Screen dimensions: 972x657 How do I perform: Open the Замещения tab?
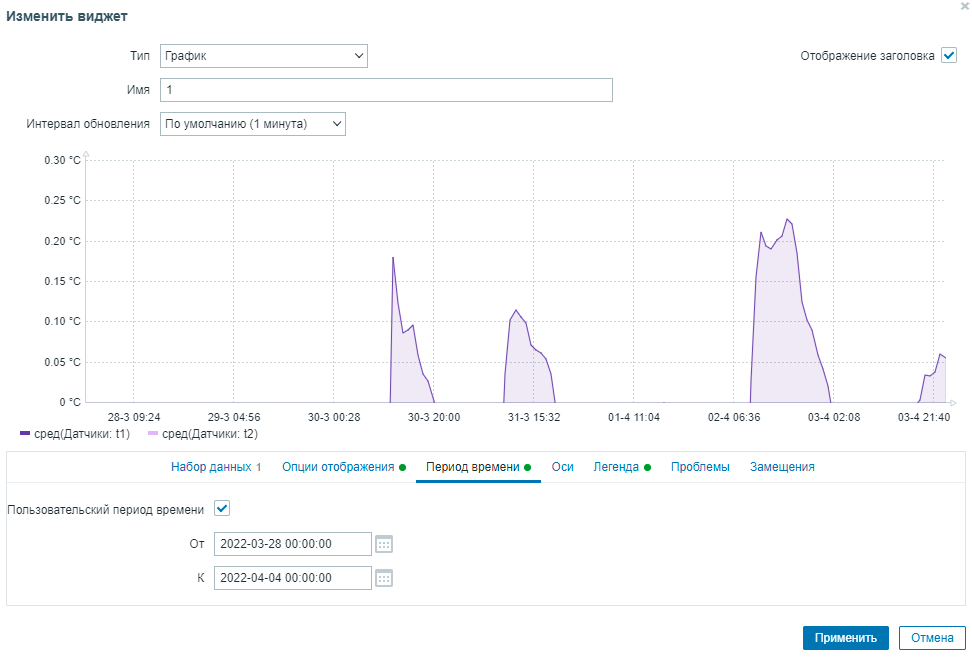click(782, 467)
